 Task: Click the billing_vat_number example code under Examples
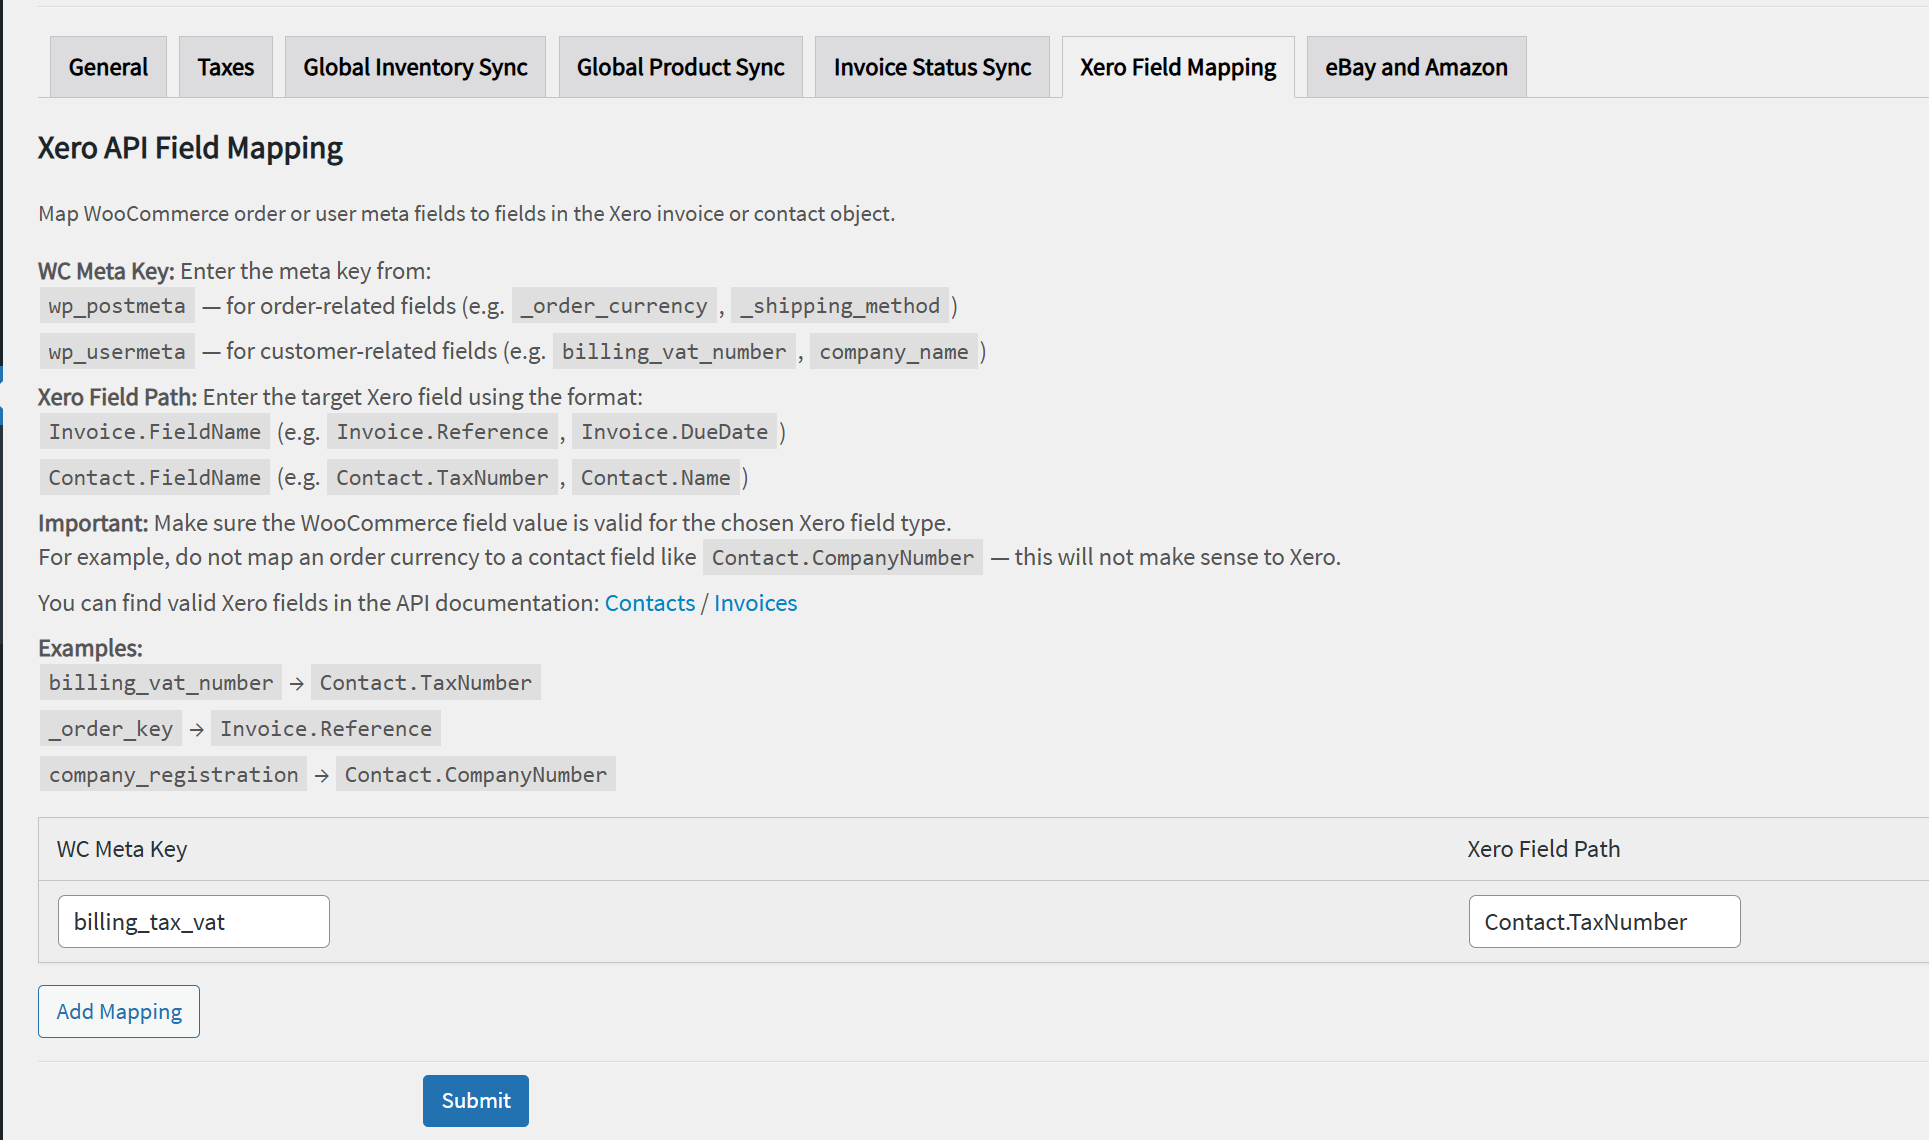[161, 683]
